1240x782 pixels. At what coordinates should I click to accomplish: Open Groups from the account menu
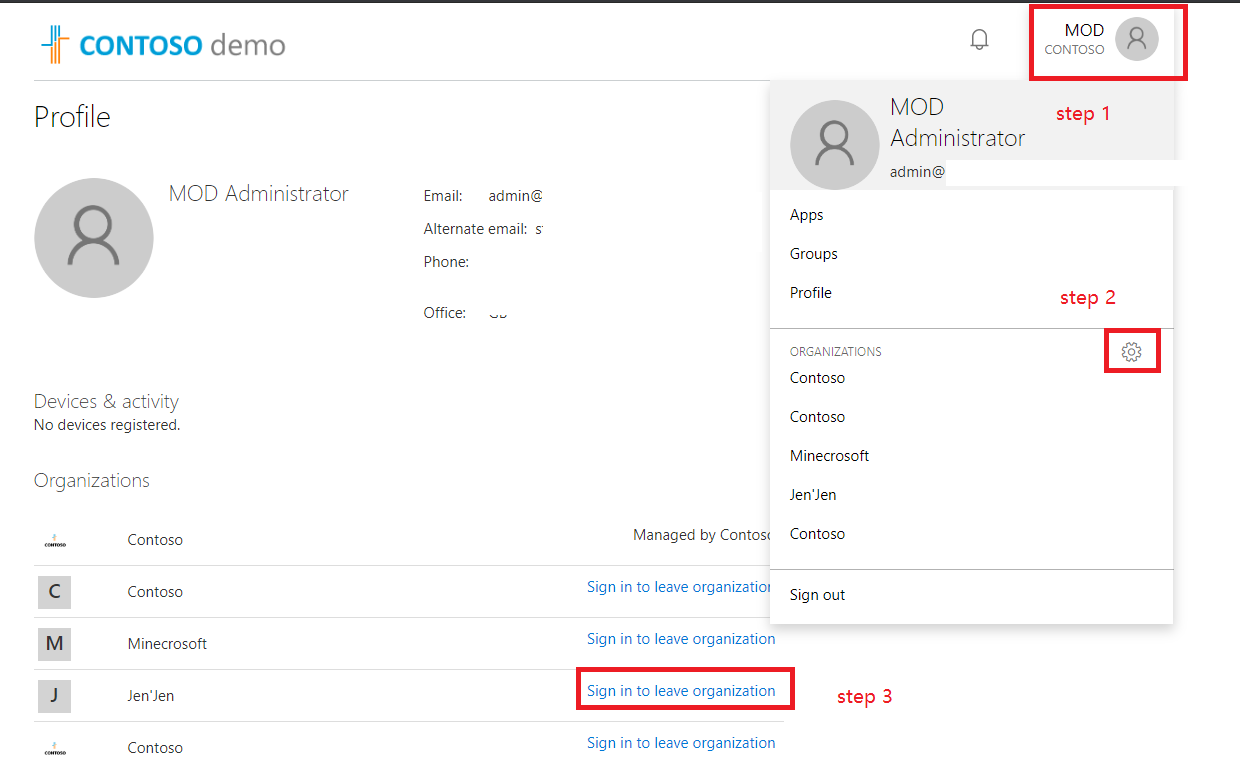813,254
